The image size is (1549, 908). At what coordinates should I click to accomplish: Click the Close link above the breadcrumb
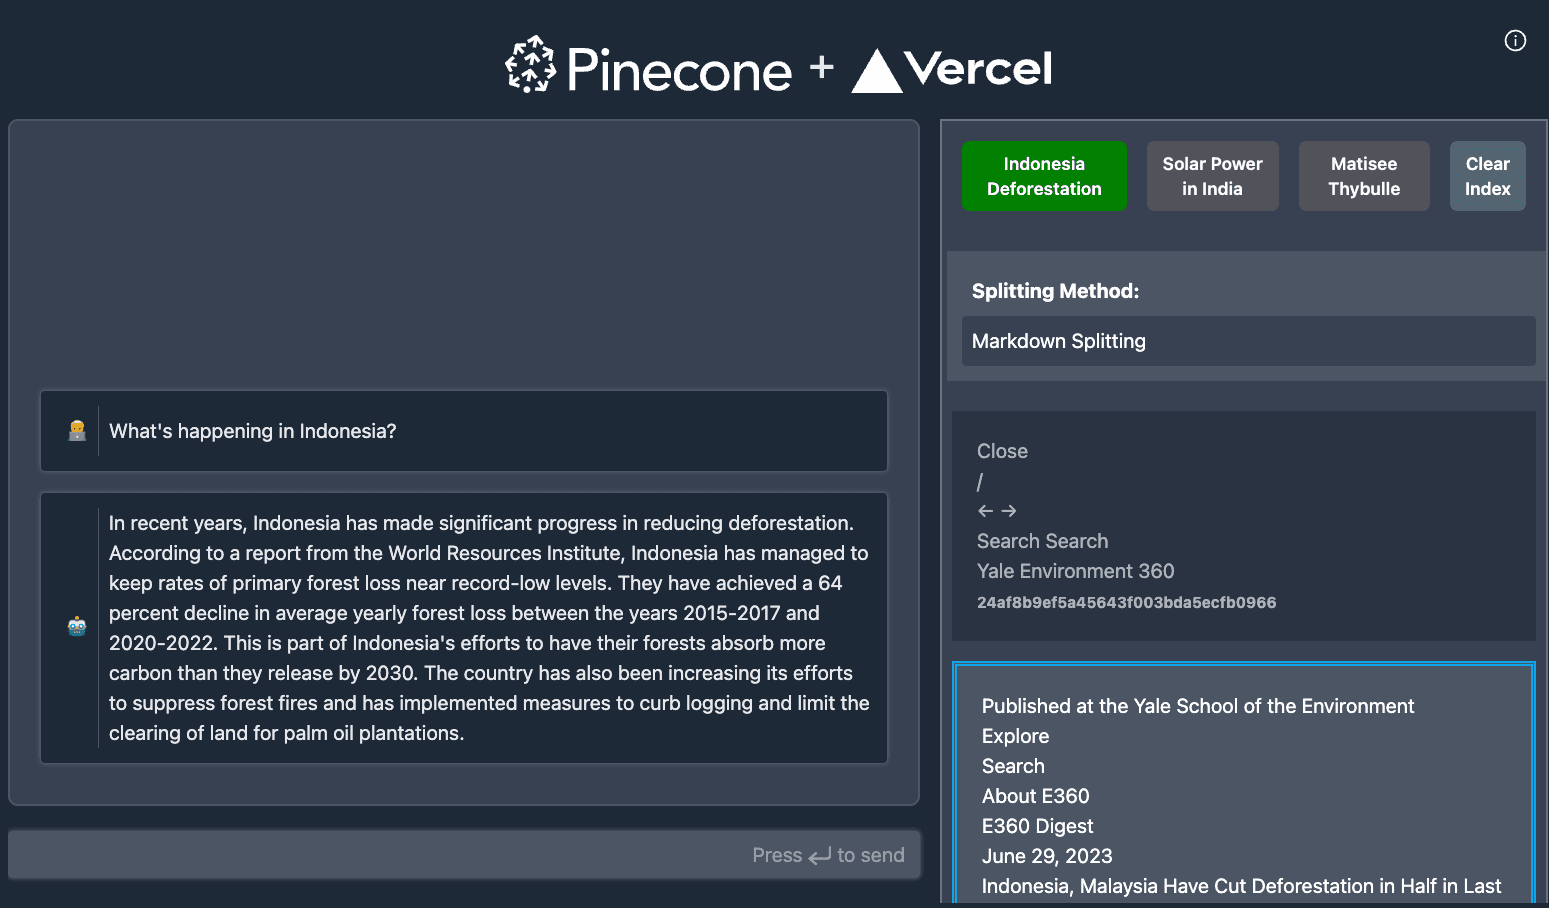[1002, 451]
